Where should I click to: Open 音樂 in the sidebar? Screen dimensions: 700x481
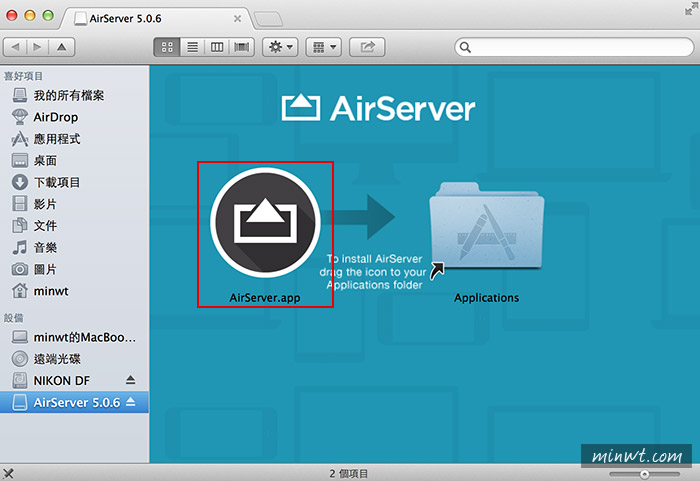75,247
